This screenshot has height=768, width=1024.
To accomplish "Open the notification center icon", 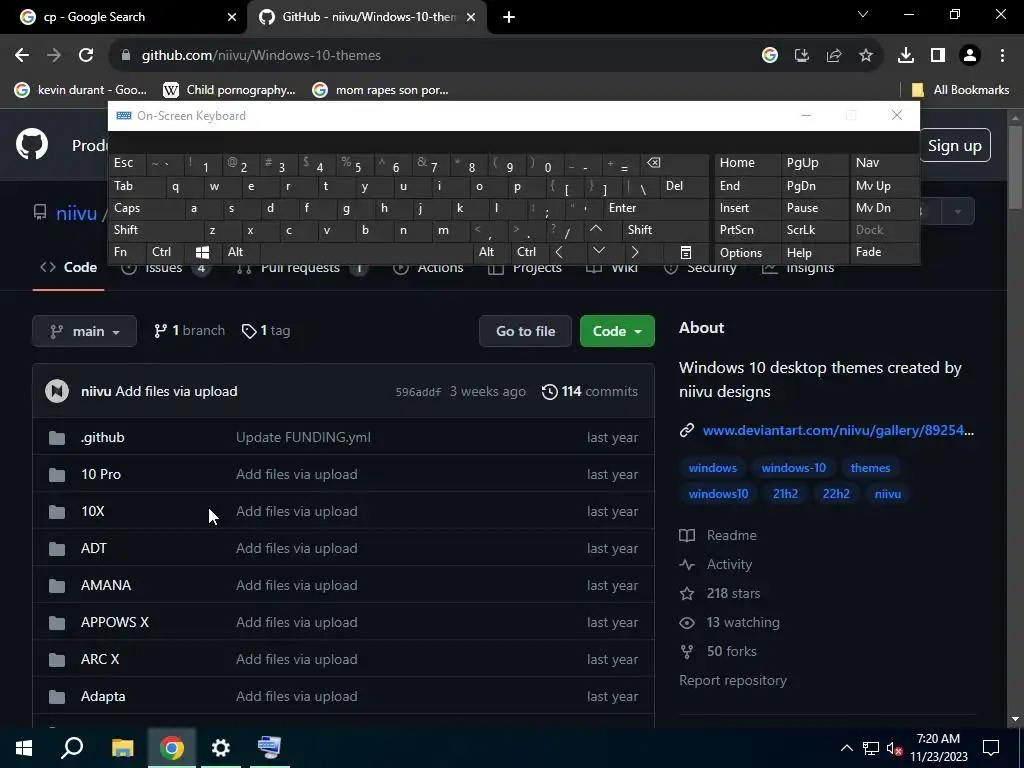I will 991,748.
